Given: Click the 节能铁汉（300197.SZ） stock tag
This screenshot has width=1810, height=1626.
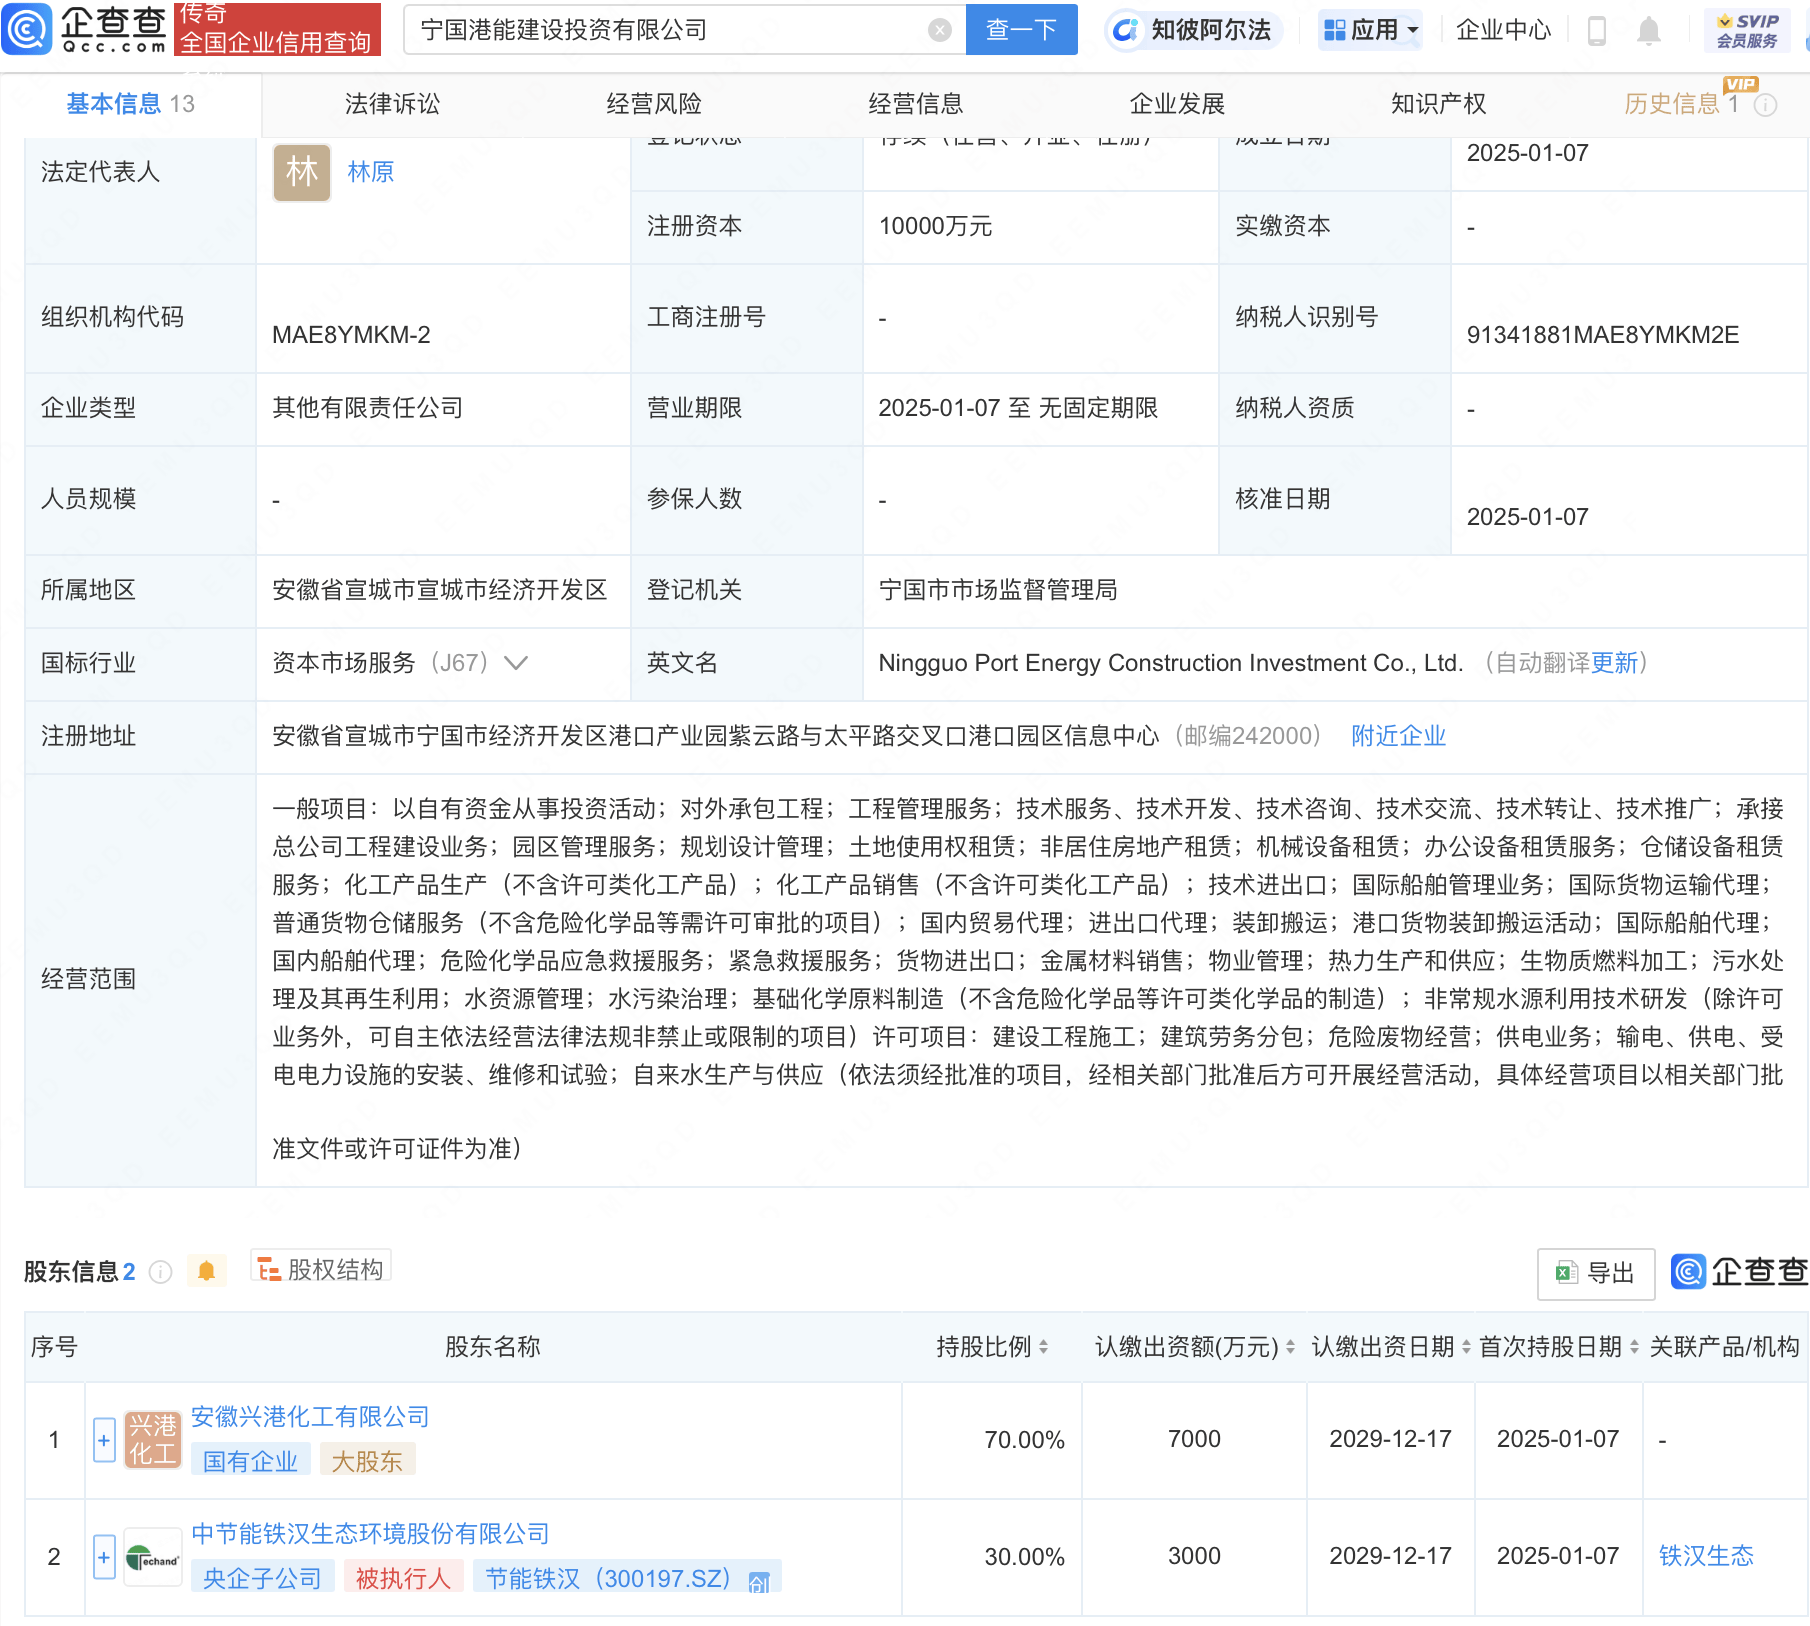Looking at the screenshot, I should pos(627,1579).
